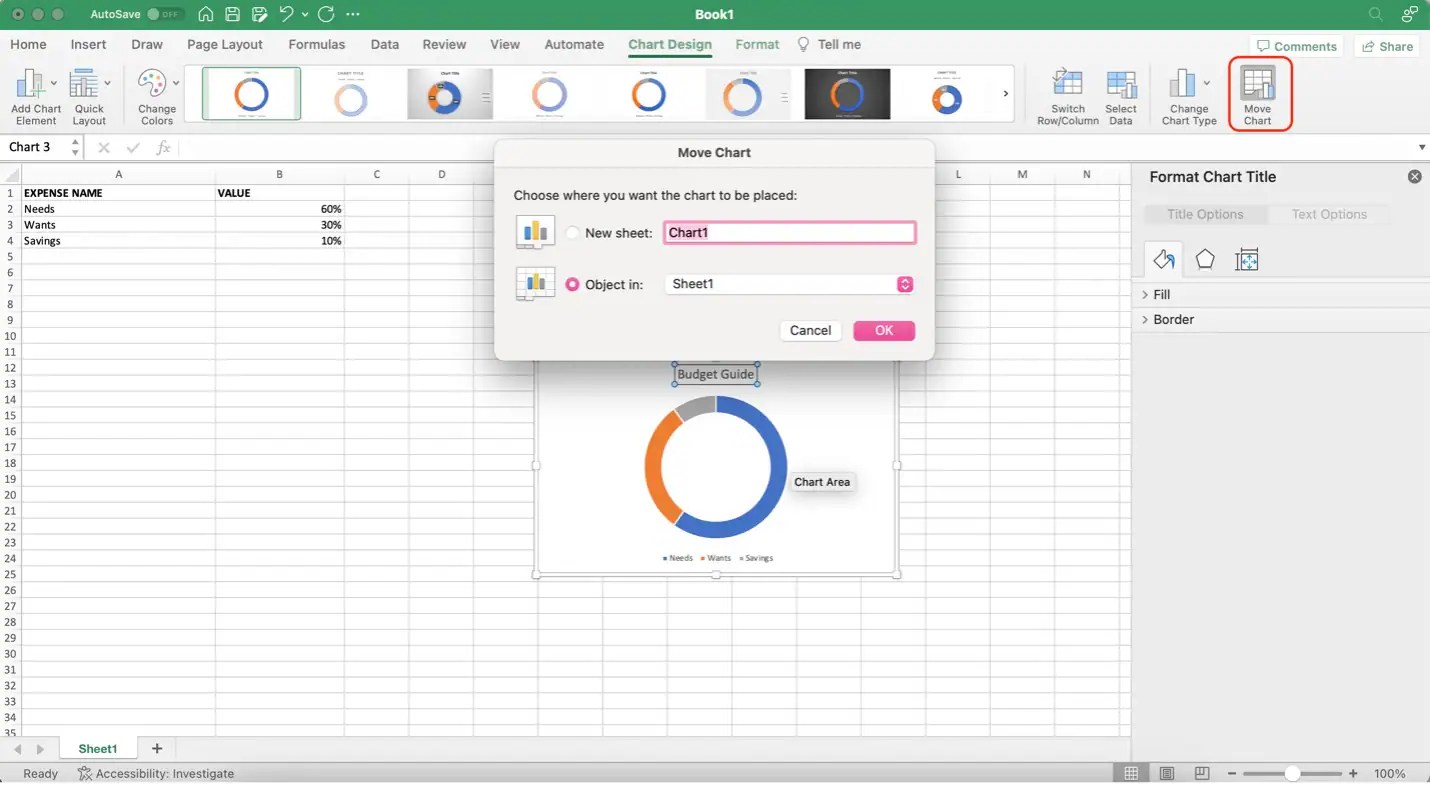Open the Formulas menu tab

pyautogui.click(x=316, y=44)
